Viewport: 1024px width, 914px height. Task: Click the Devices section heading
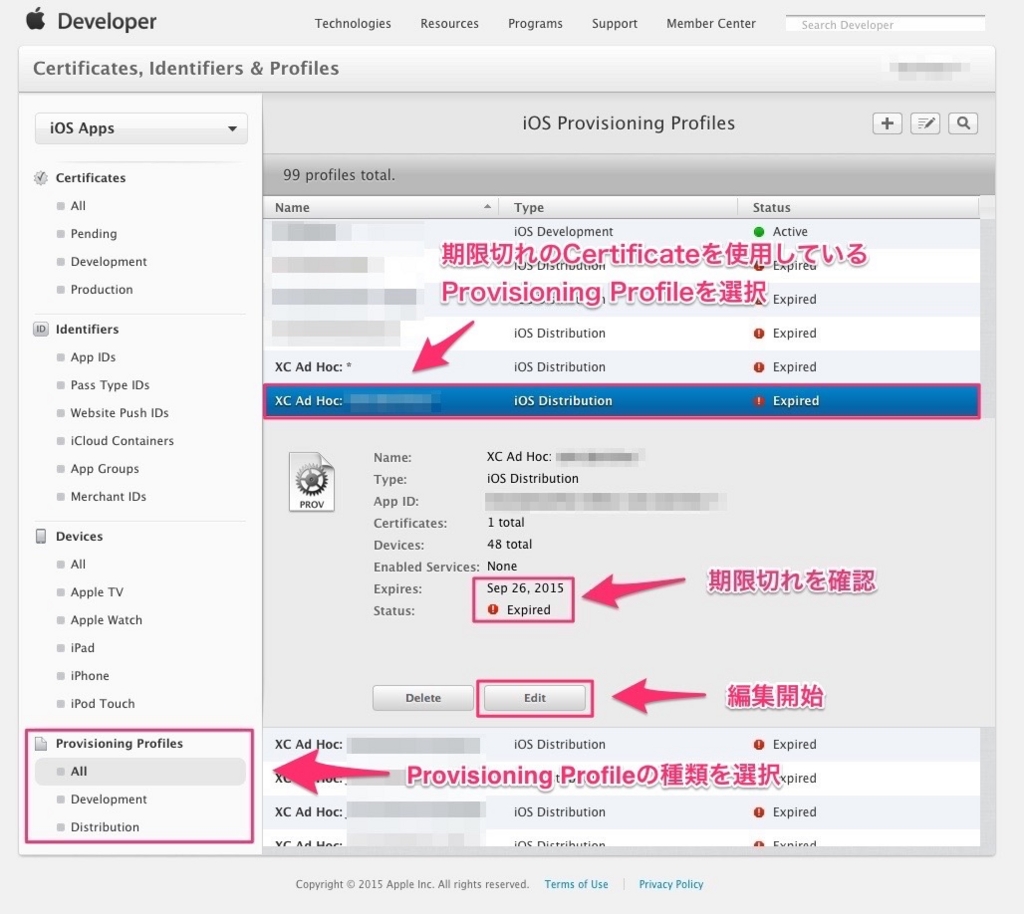(79, 536)
